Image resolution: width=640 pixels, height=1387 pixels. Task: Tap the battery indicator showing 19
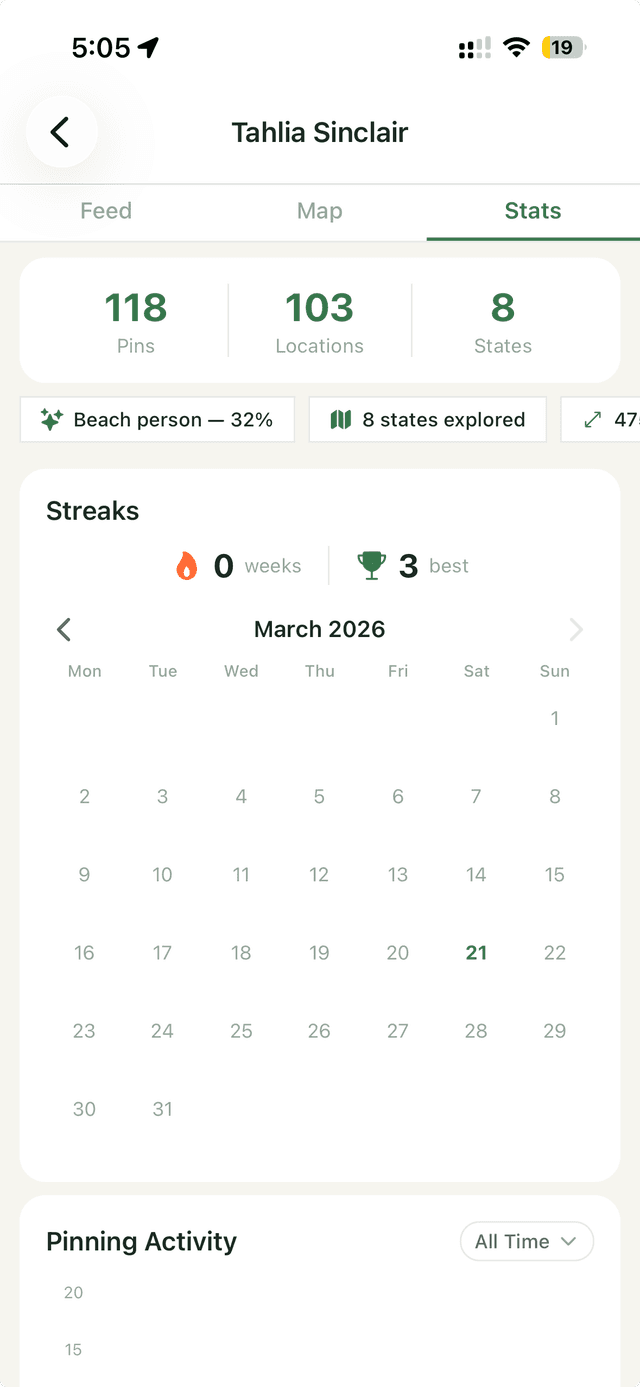click(x=561, y=46)
